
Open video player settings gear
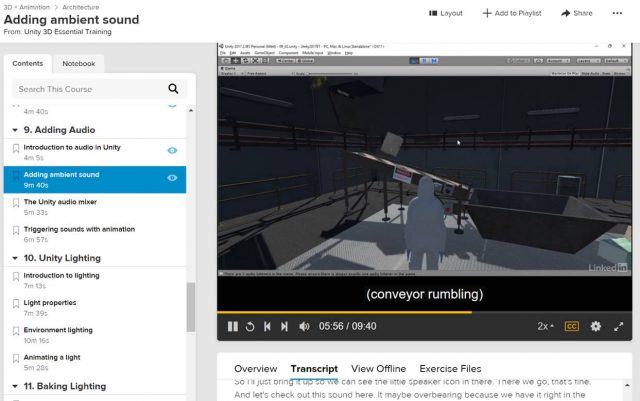(596, 326)
